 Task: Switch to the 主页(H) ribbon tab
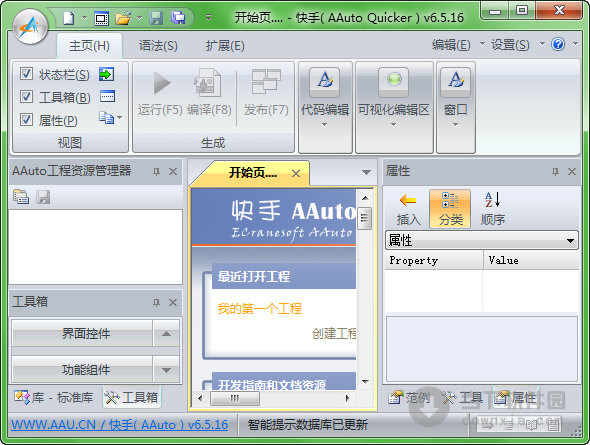[x=89, y=46]
